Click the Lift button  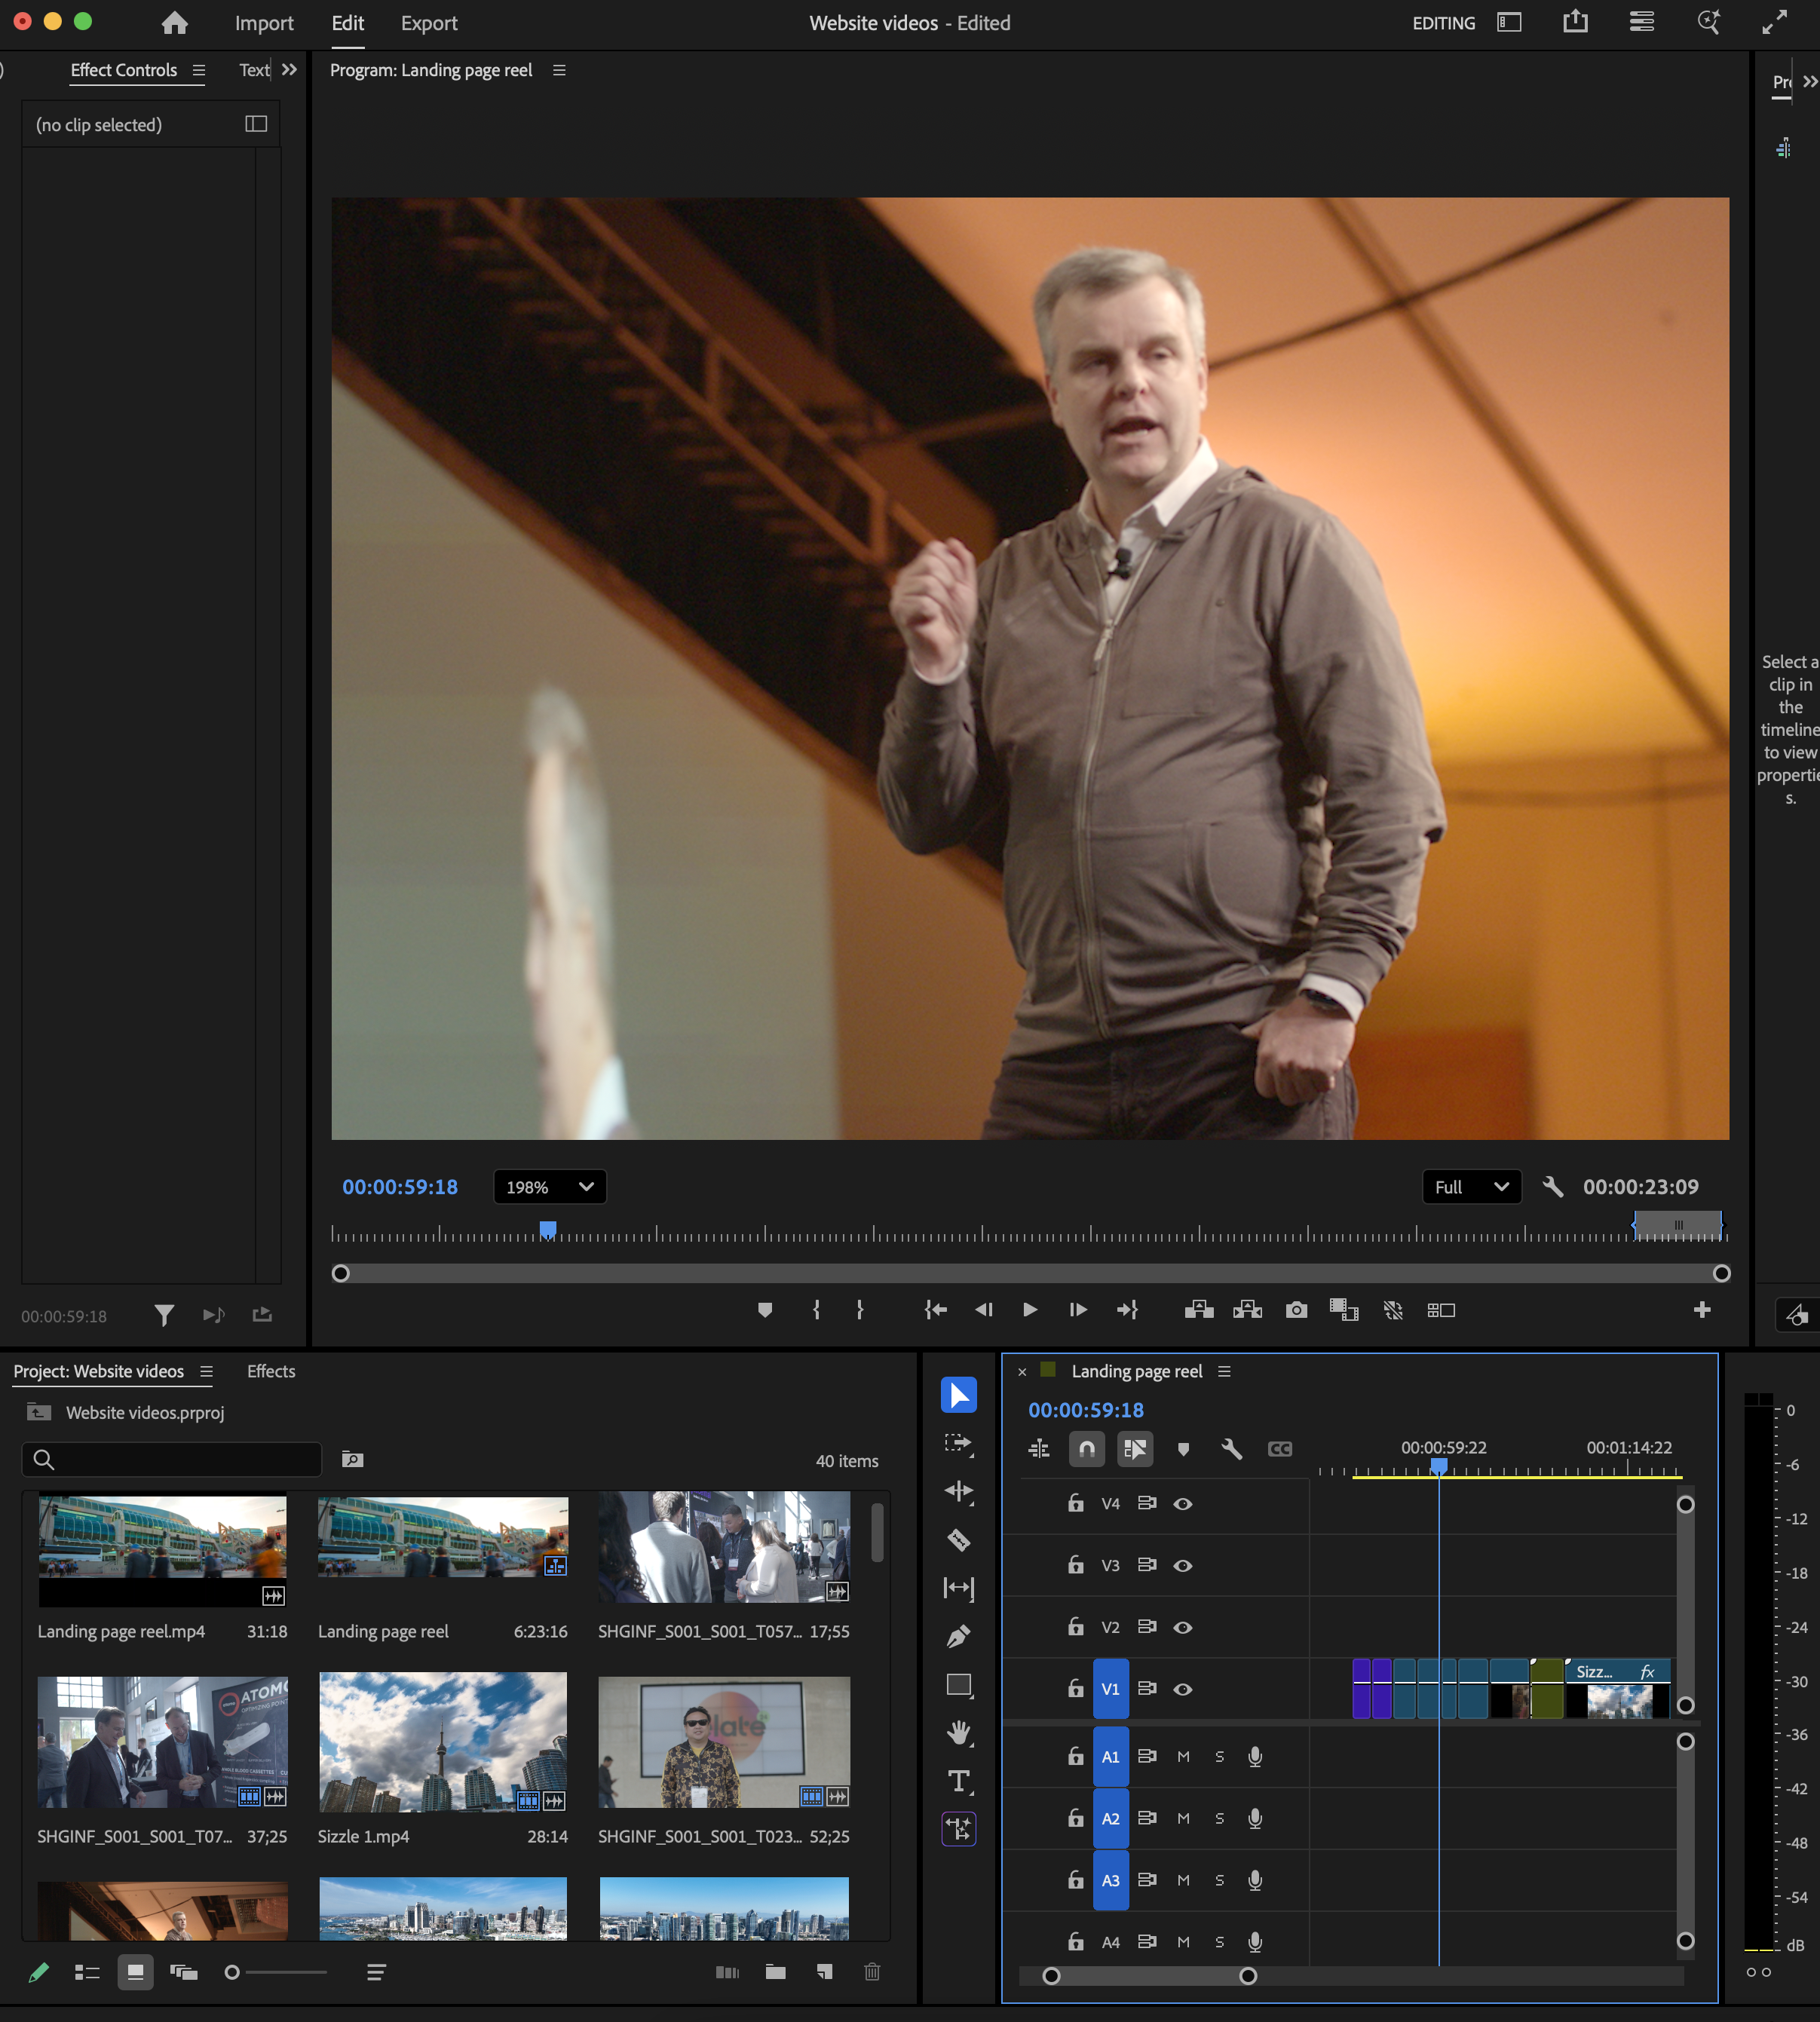(x=1199, y=1310)
